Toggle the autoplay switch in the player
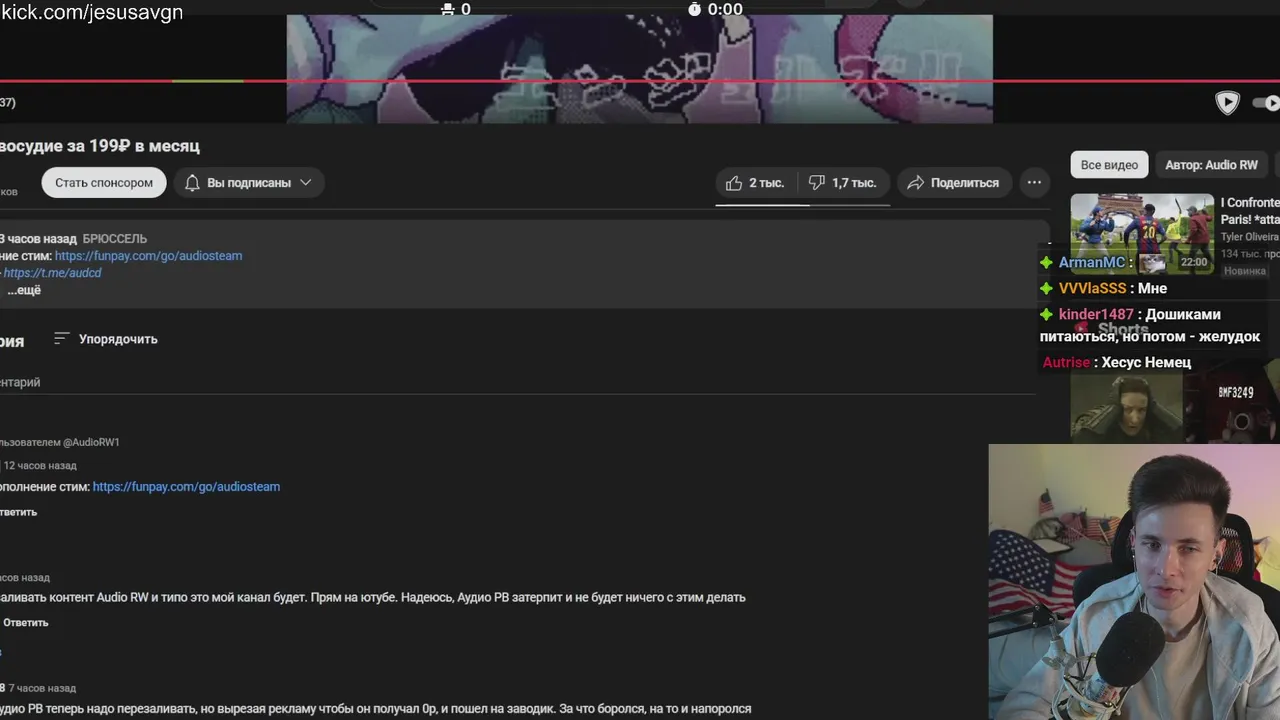This screenshot has height=720, width=1280. point(1268,102)
